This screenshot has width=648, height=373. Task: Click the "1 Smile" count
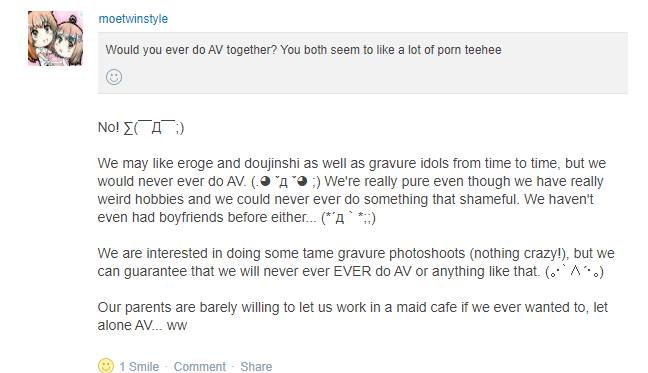tap(139, 366)
